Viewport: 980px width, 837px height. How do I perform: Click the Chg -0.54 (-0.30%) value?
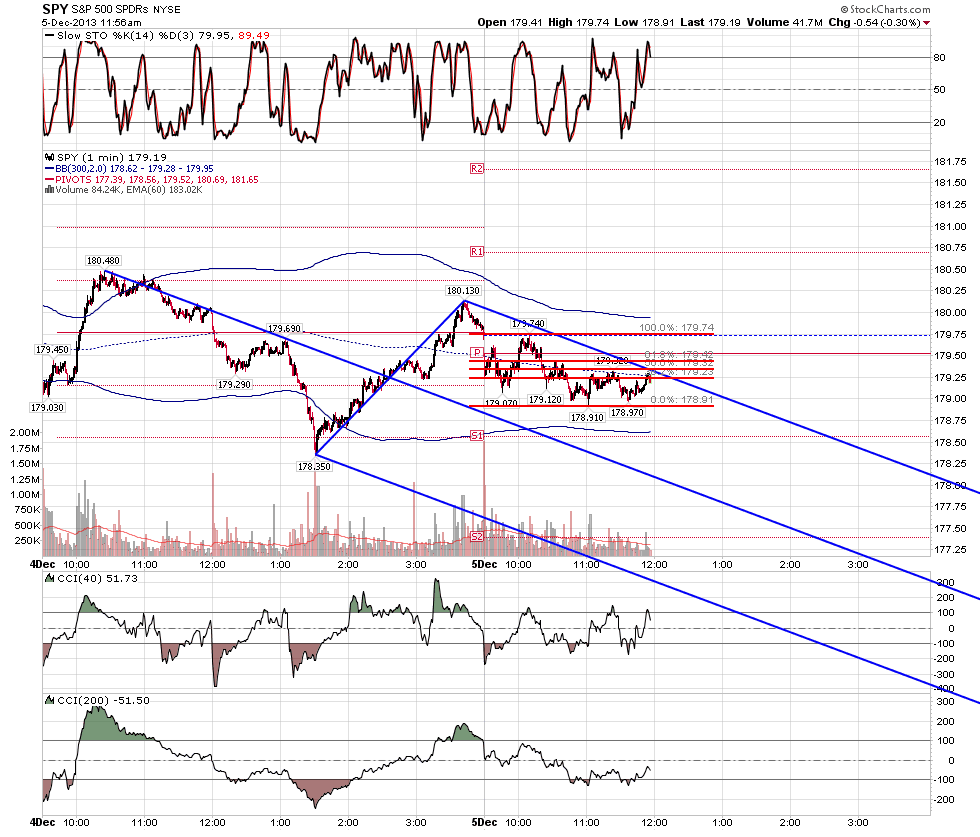(874, 23)
